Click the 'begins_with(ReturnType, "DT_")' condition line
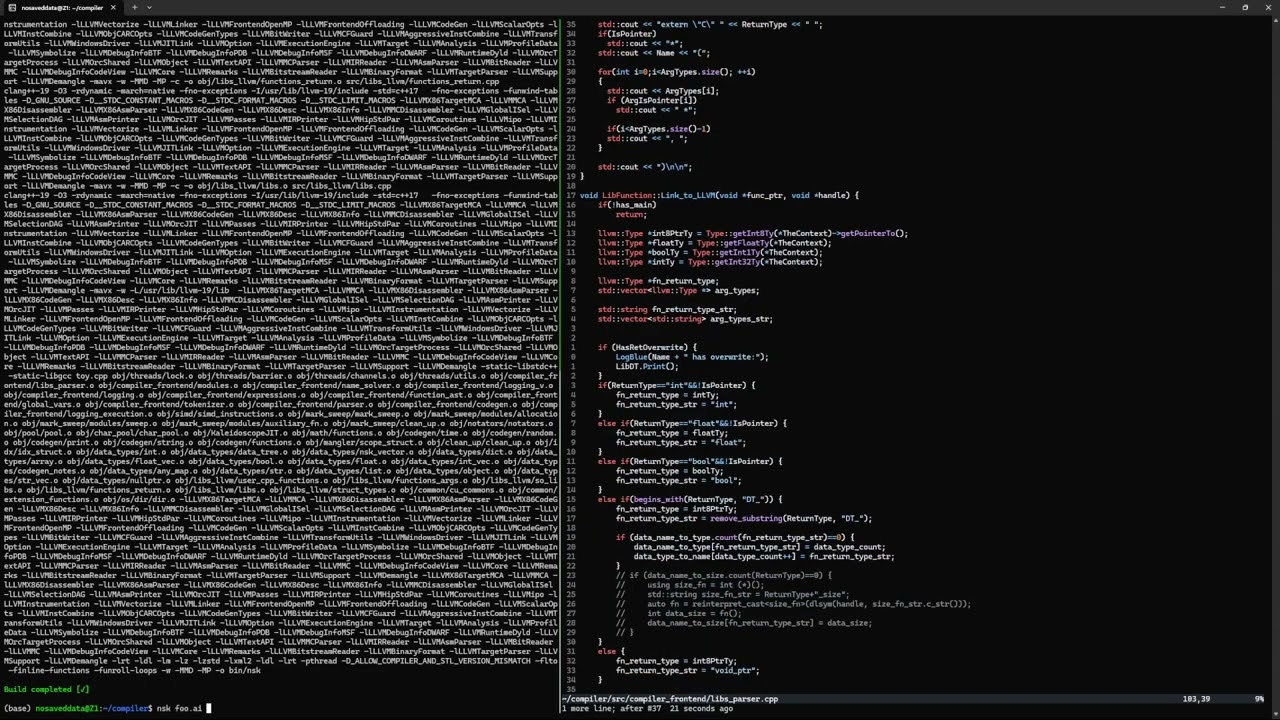1280x720 pixels. pos(690,499)
